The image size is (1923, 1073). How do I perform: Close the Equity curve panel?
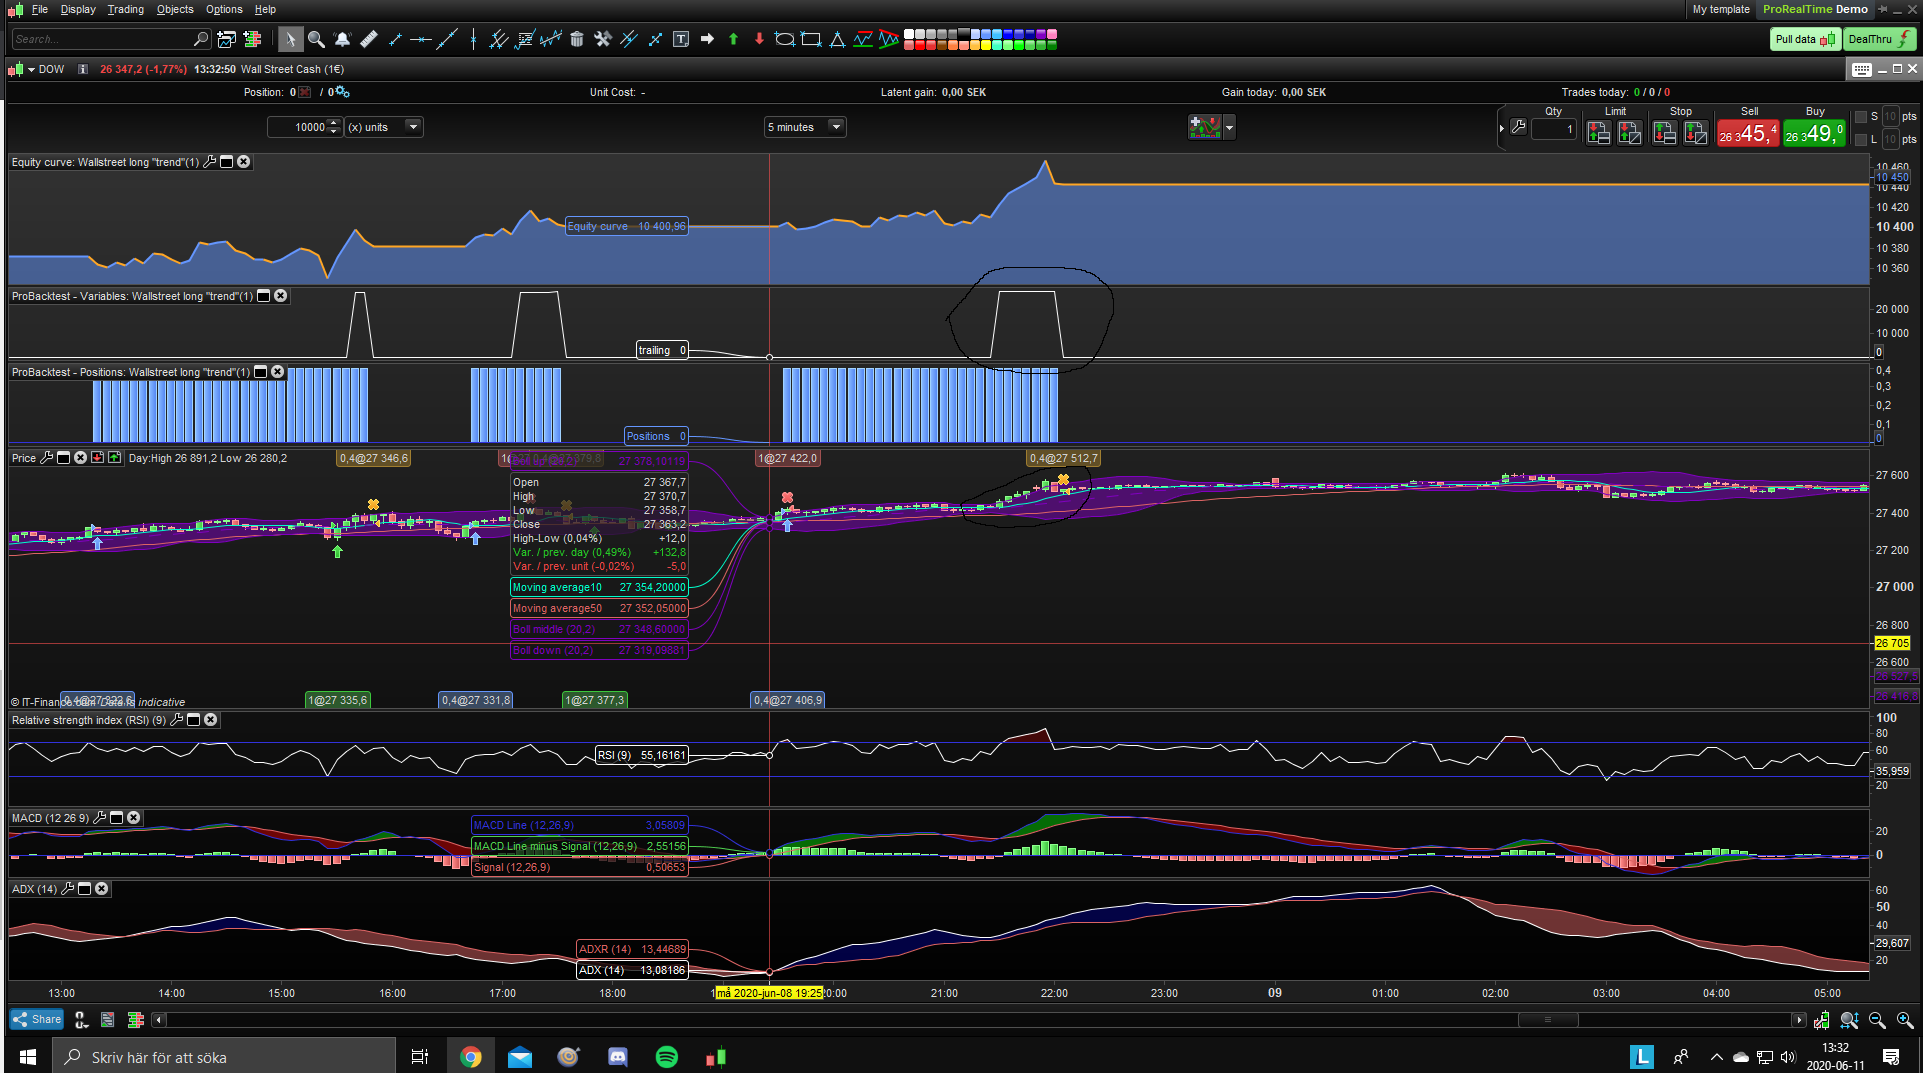click(x=243, y=162)
